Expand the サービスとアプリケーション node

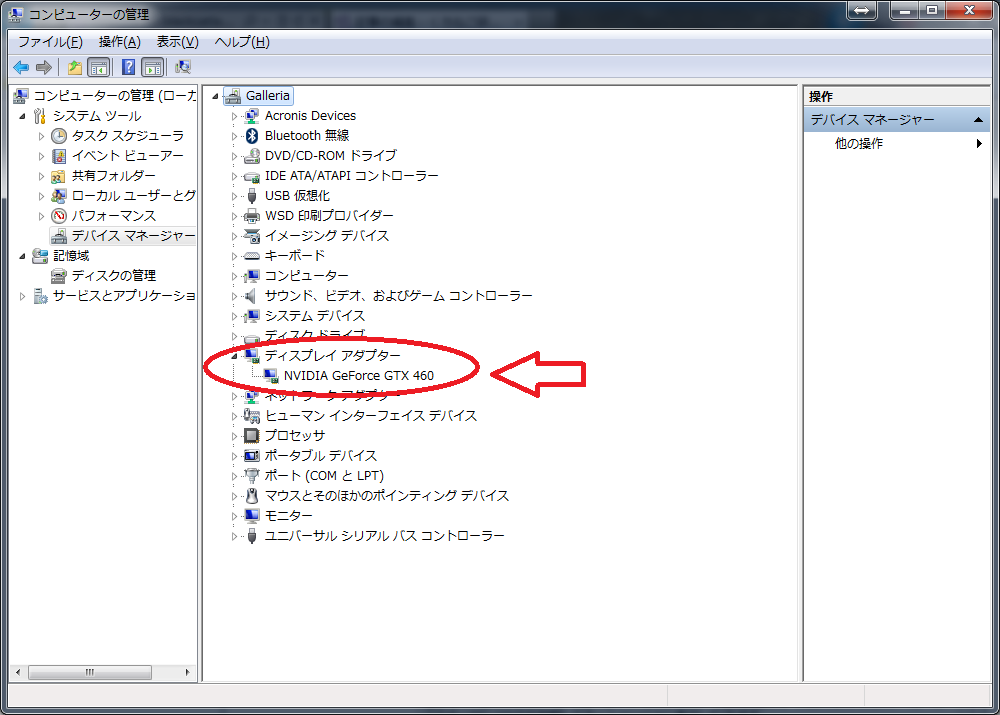[x=22, y=296]
